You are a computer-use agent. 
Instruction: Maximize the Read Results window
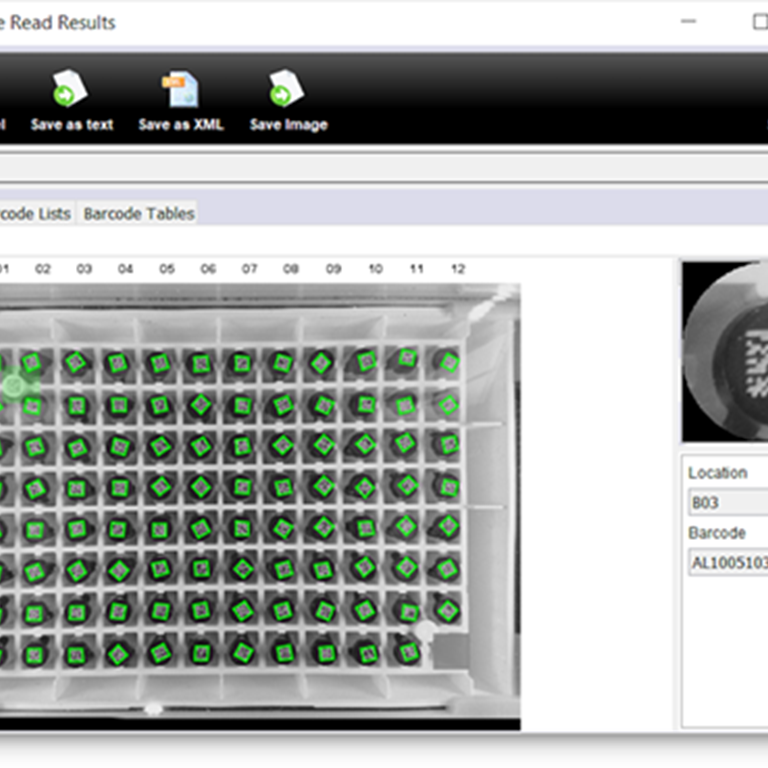pyautogui.click(x=759, y=22)
